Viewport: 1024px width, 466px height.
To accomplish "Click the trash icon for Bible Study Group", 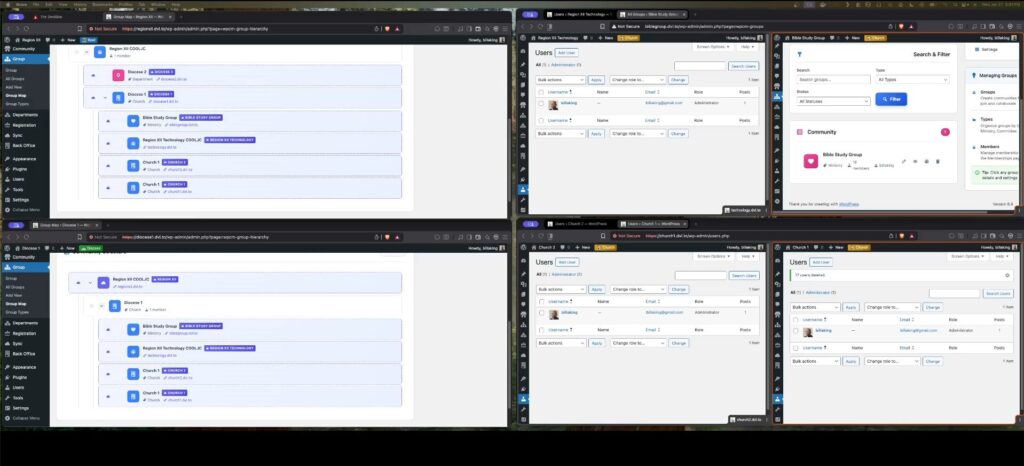I will point(939,161).
